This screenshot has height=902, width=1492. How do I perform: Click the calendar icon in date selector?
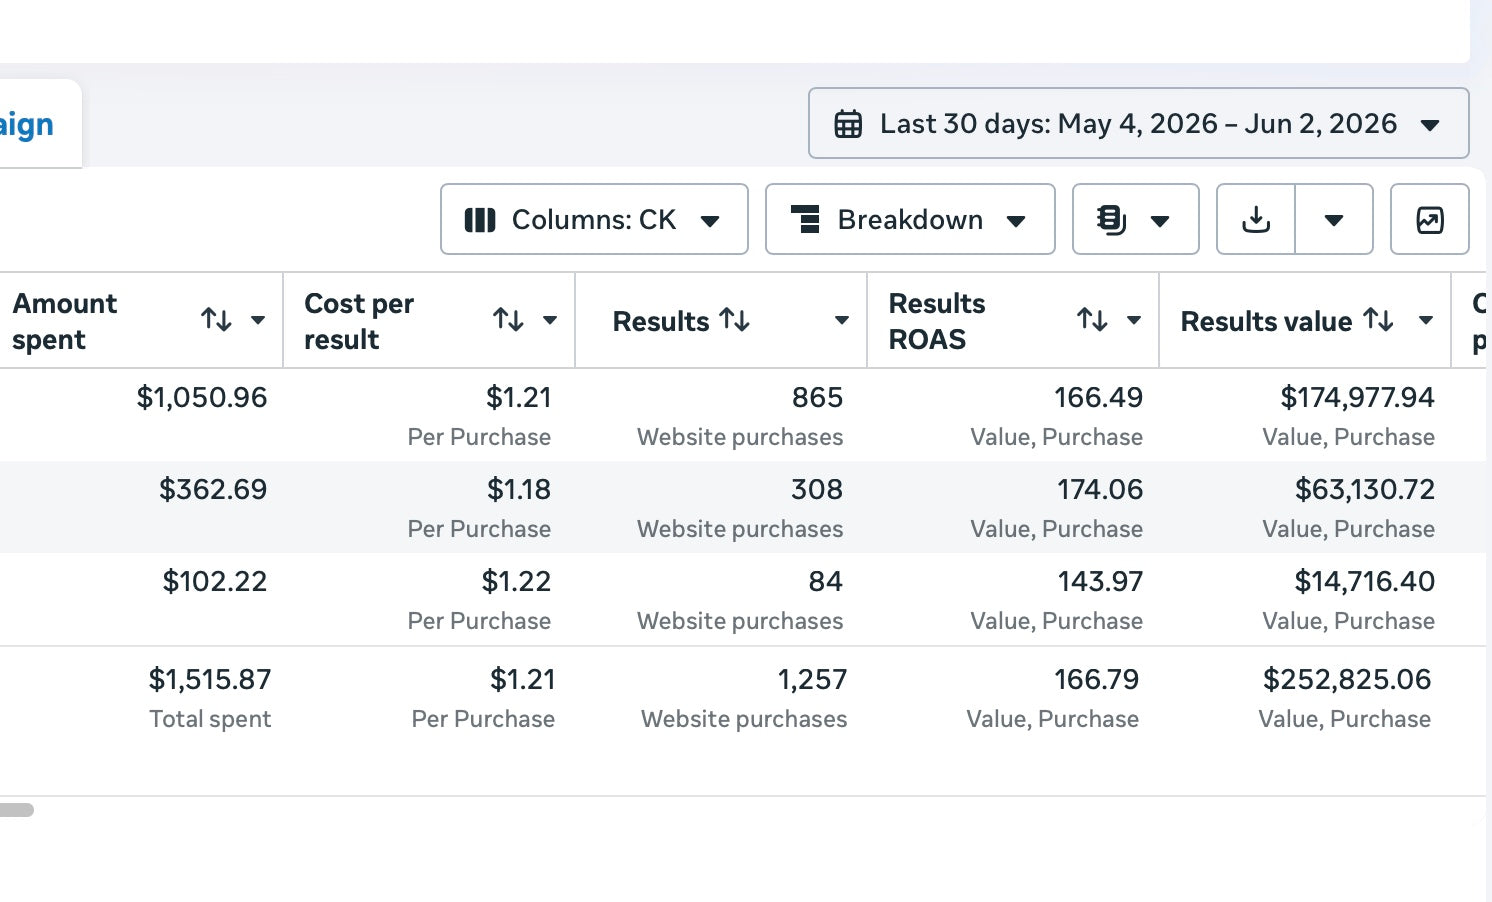pos(848,124)
